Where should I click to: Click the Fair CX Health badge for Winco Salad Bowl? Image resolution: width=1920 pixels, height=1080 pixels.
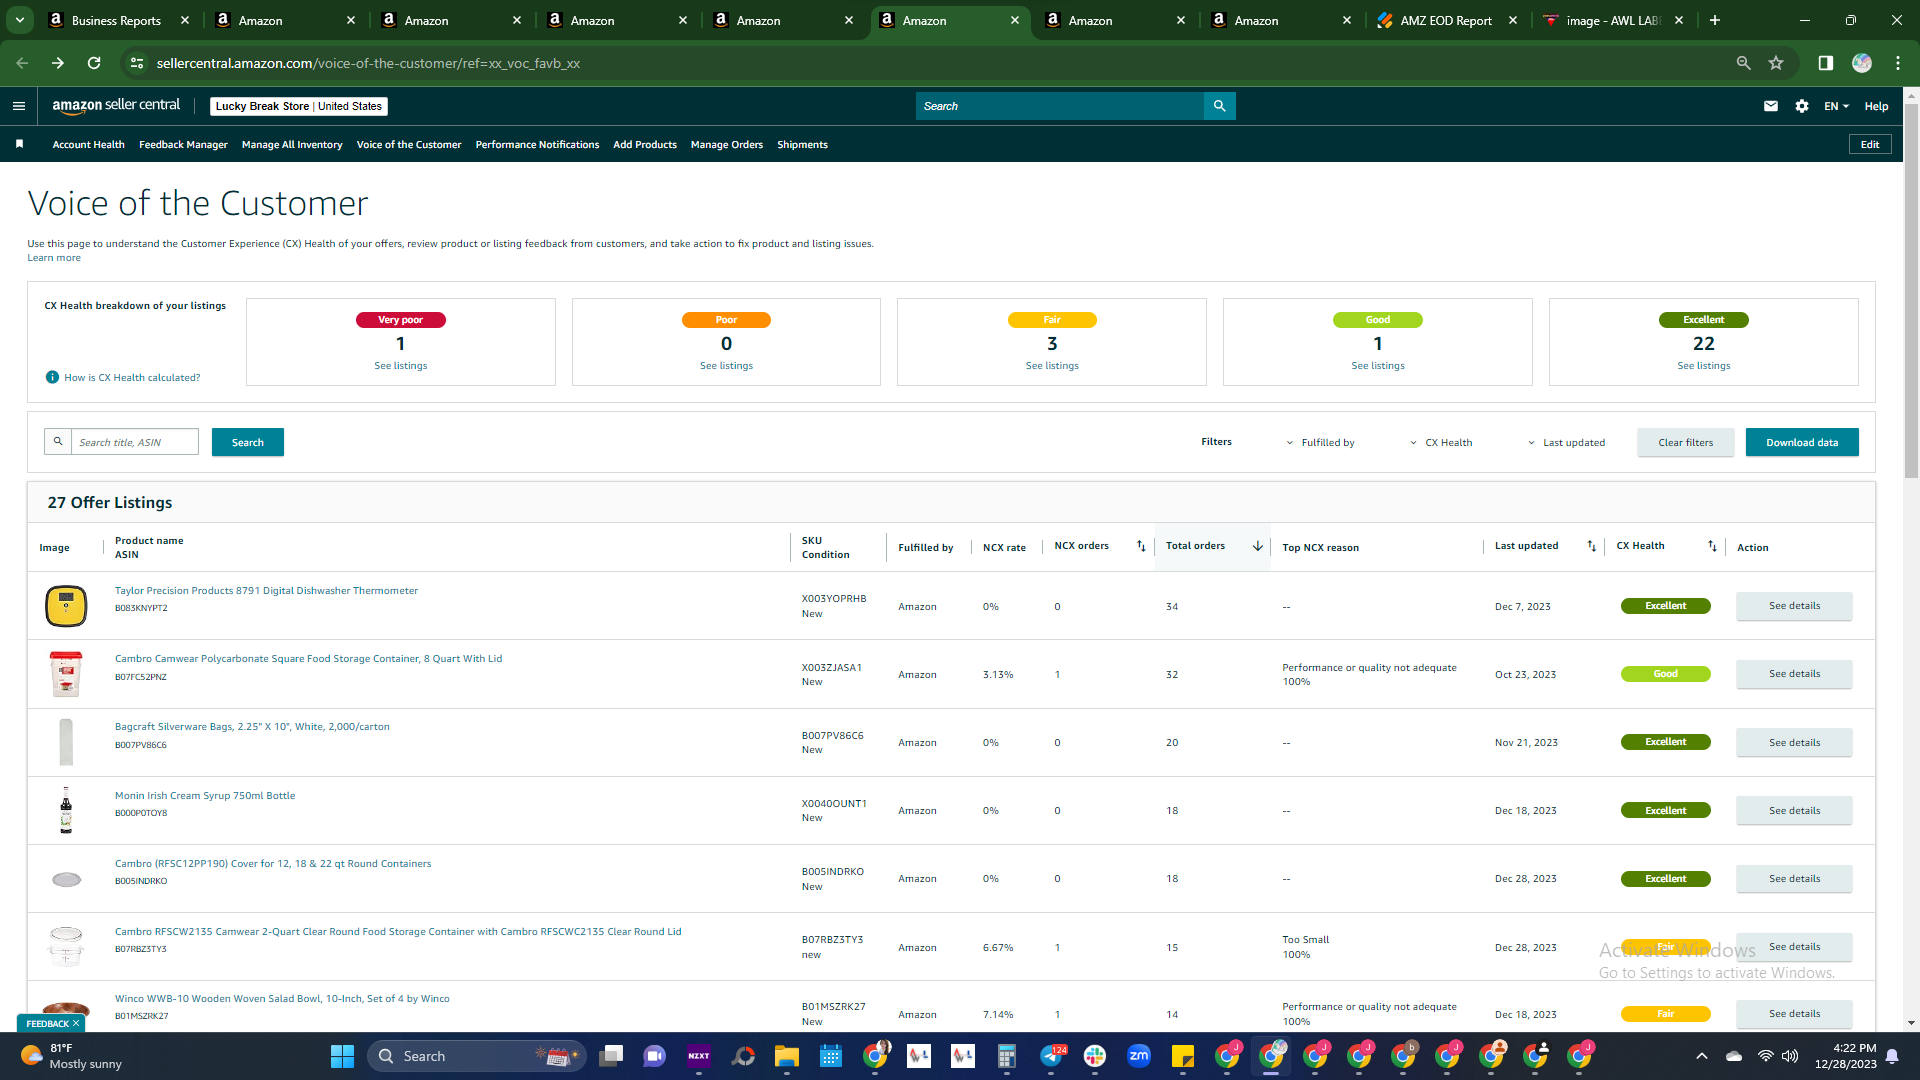(1666, 1014)
